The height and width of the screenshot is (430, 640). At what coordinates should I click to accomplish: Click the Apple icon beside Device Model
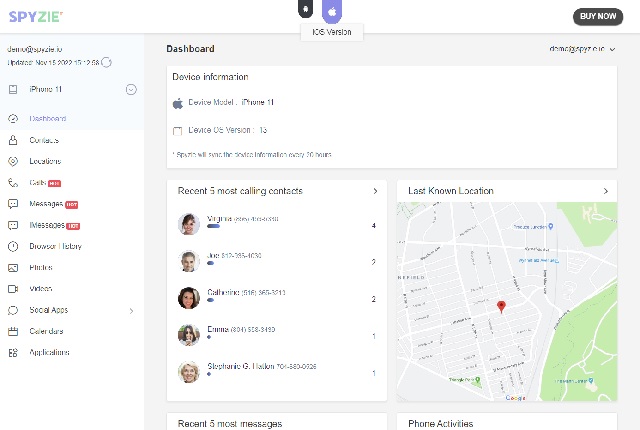(x=178, y=103)
